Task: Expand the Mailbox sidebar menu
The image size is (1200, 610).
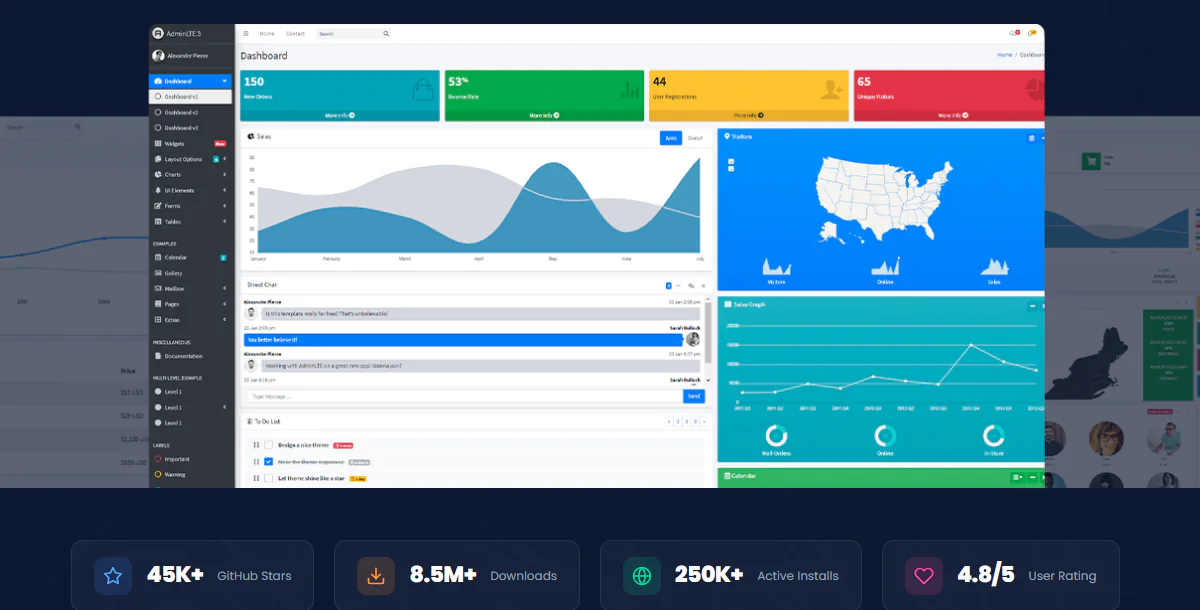Action: (190, 289)
